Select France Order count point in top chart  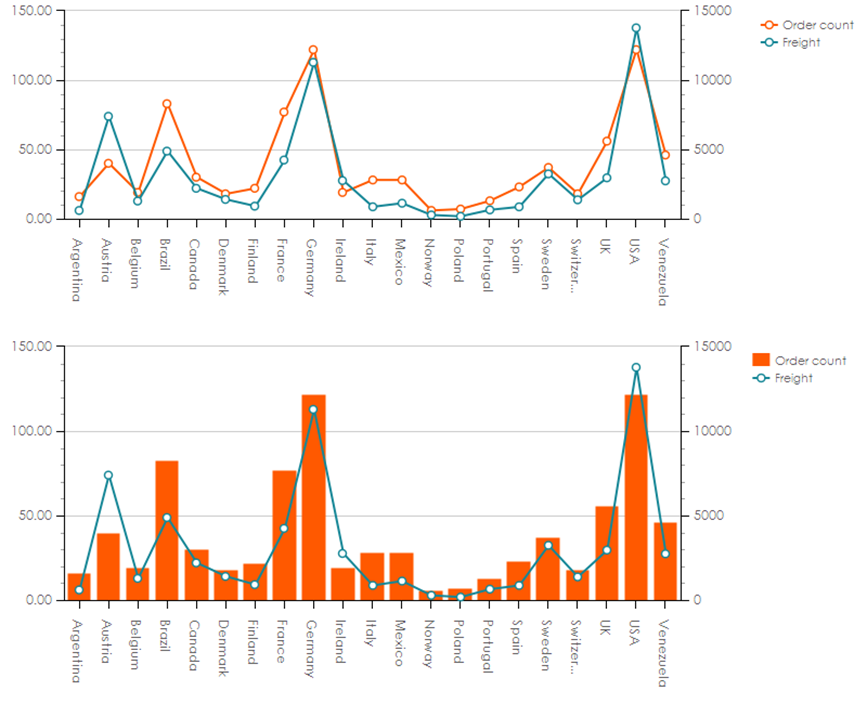pyautogui.click(x=284, y=112)
